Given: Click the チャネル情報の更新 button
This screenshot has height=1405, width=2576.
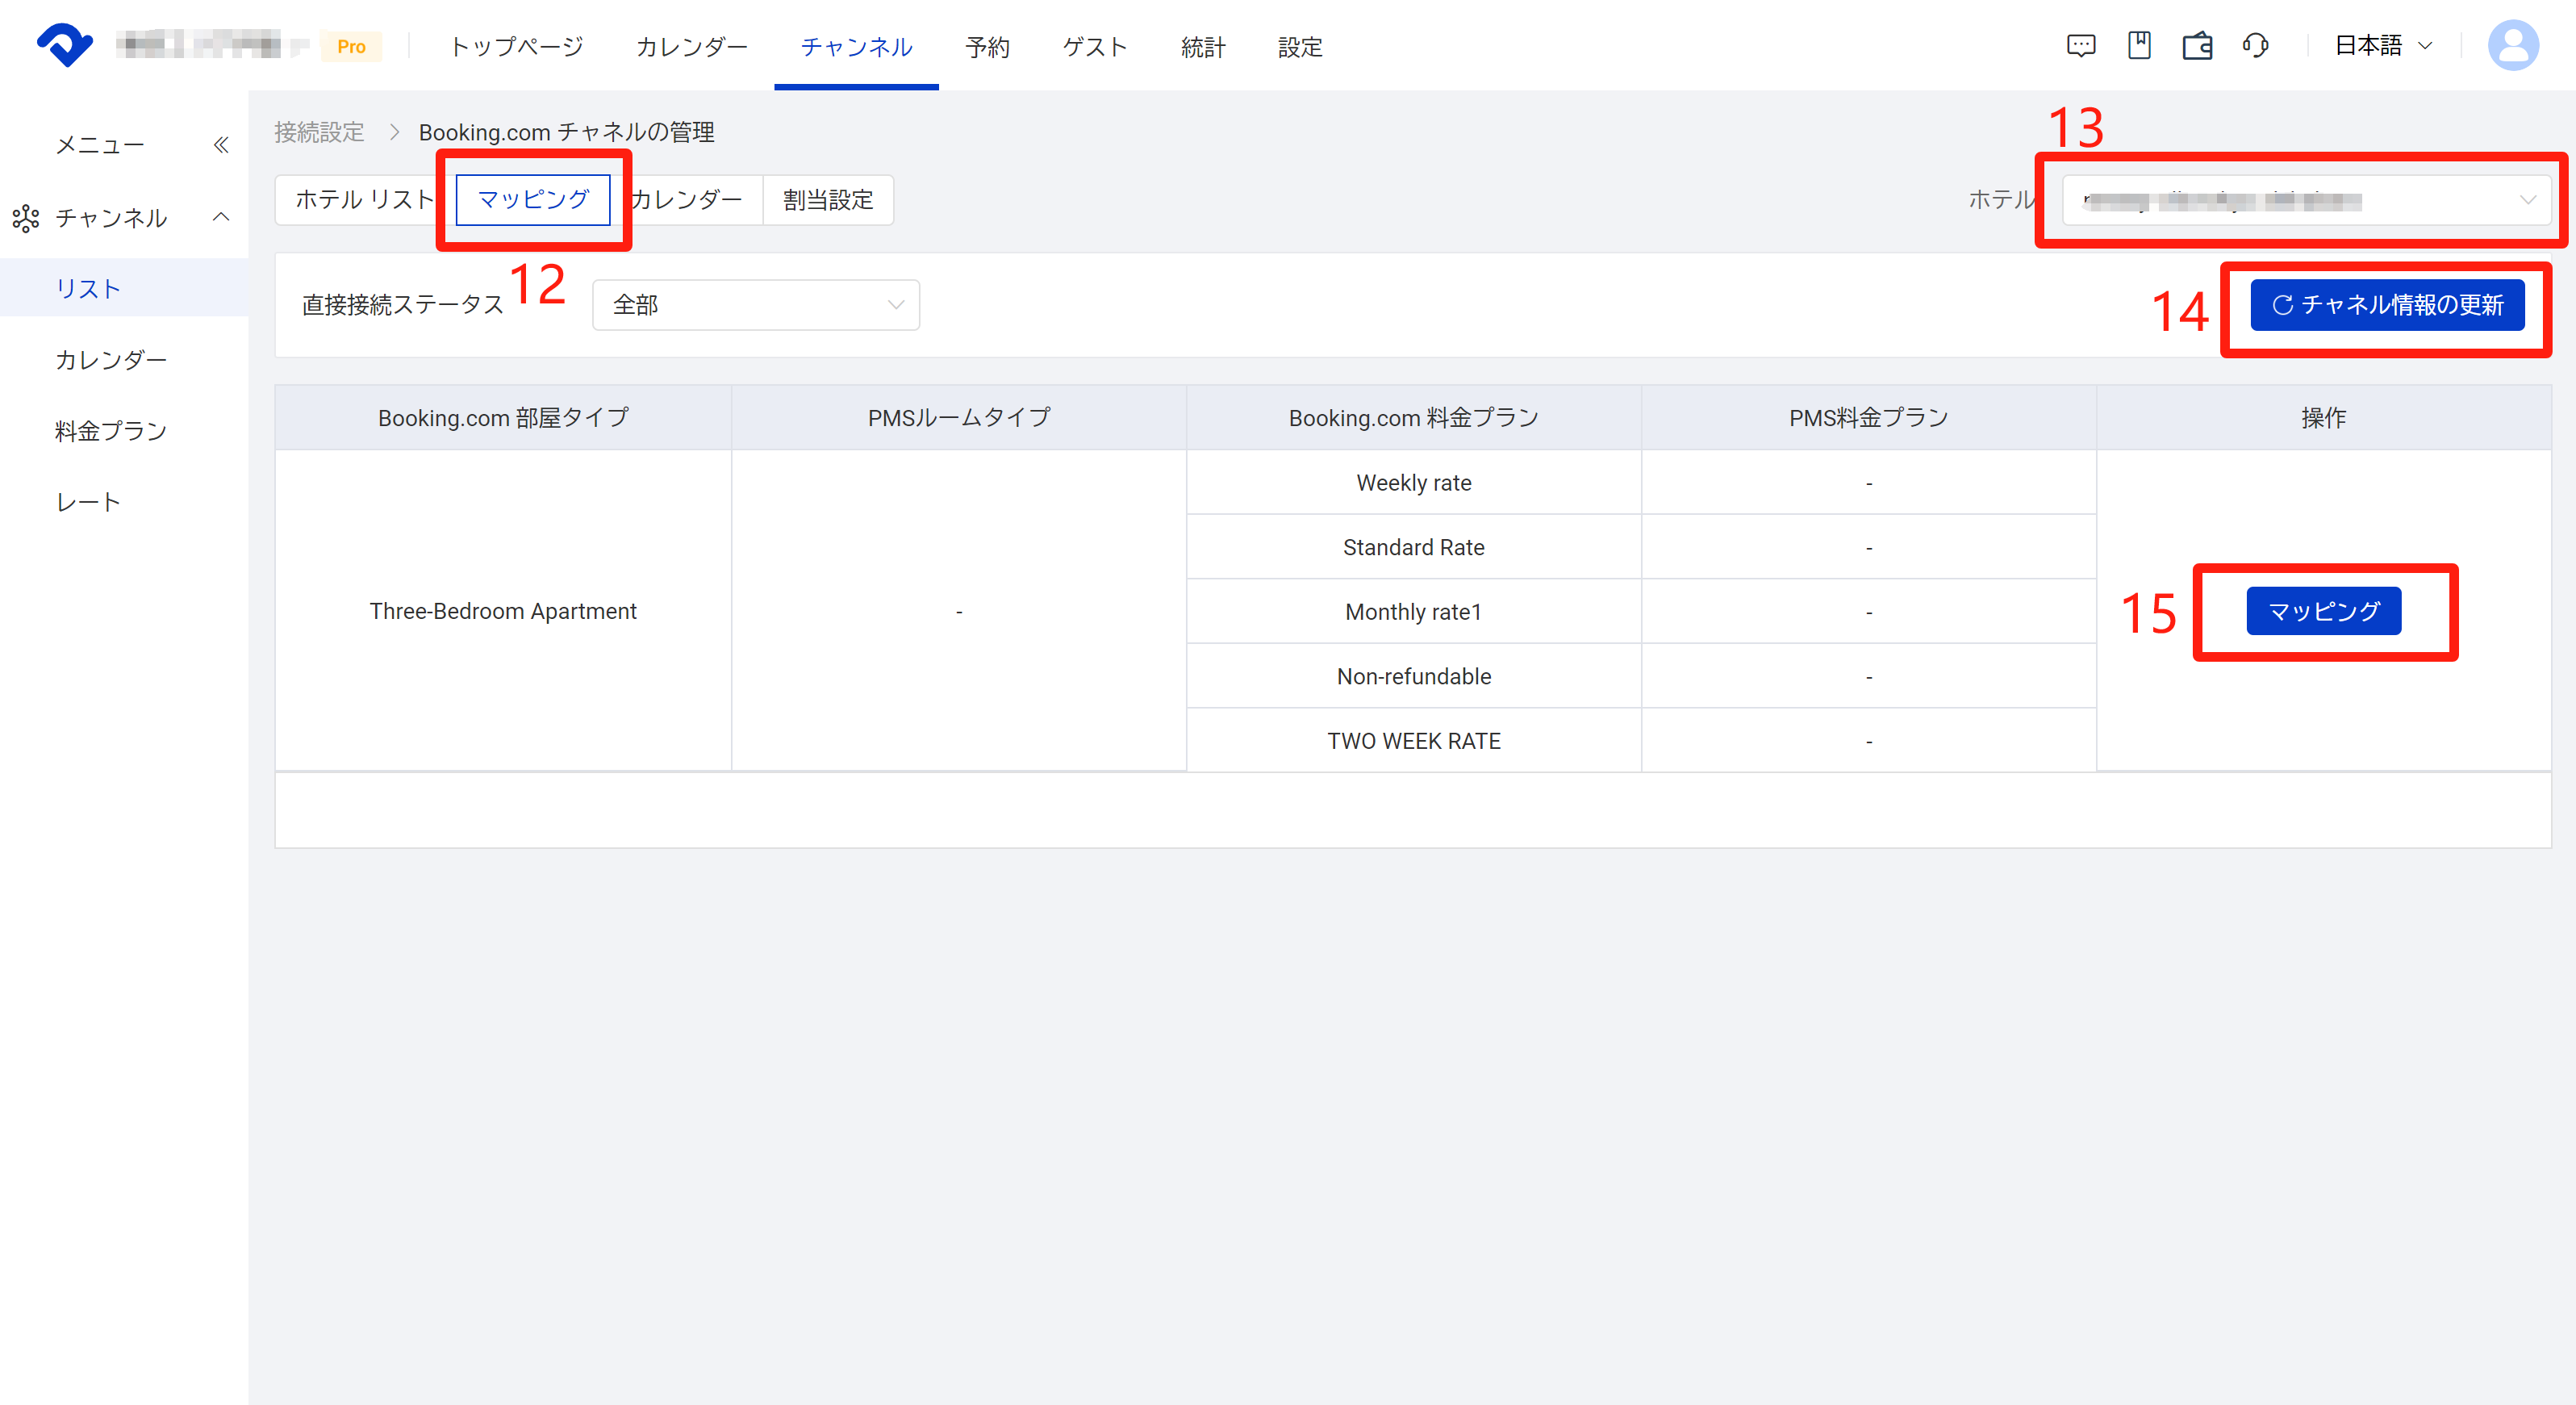Looking at the screenshot, I should click(2387, 305).
